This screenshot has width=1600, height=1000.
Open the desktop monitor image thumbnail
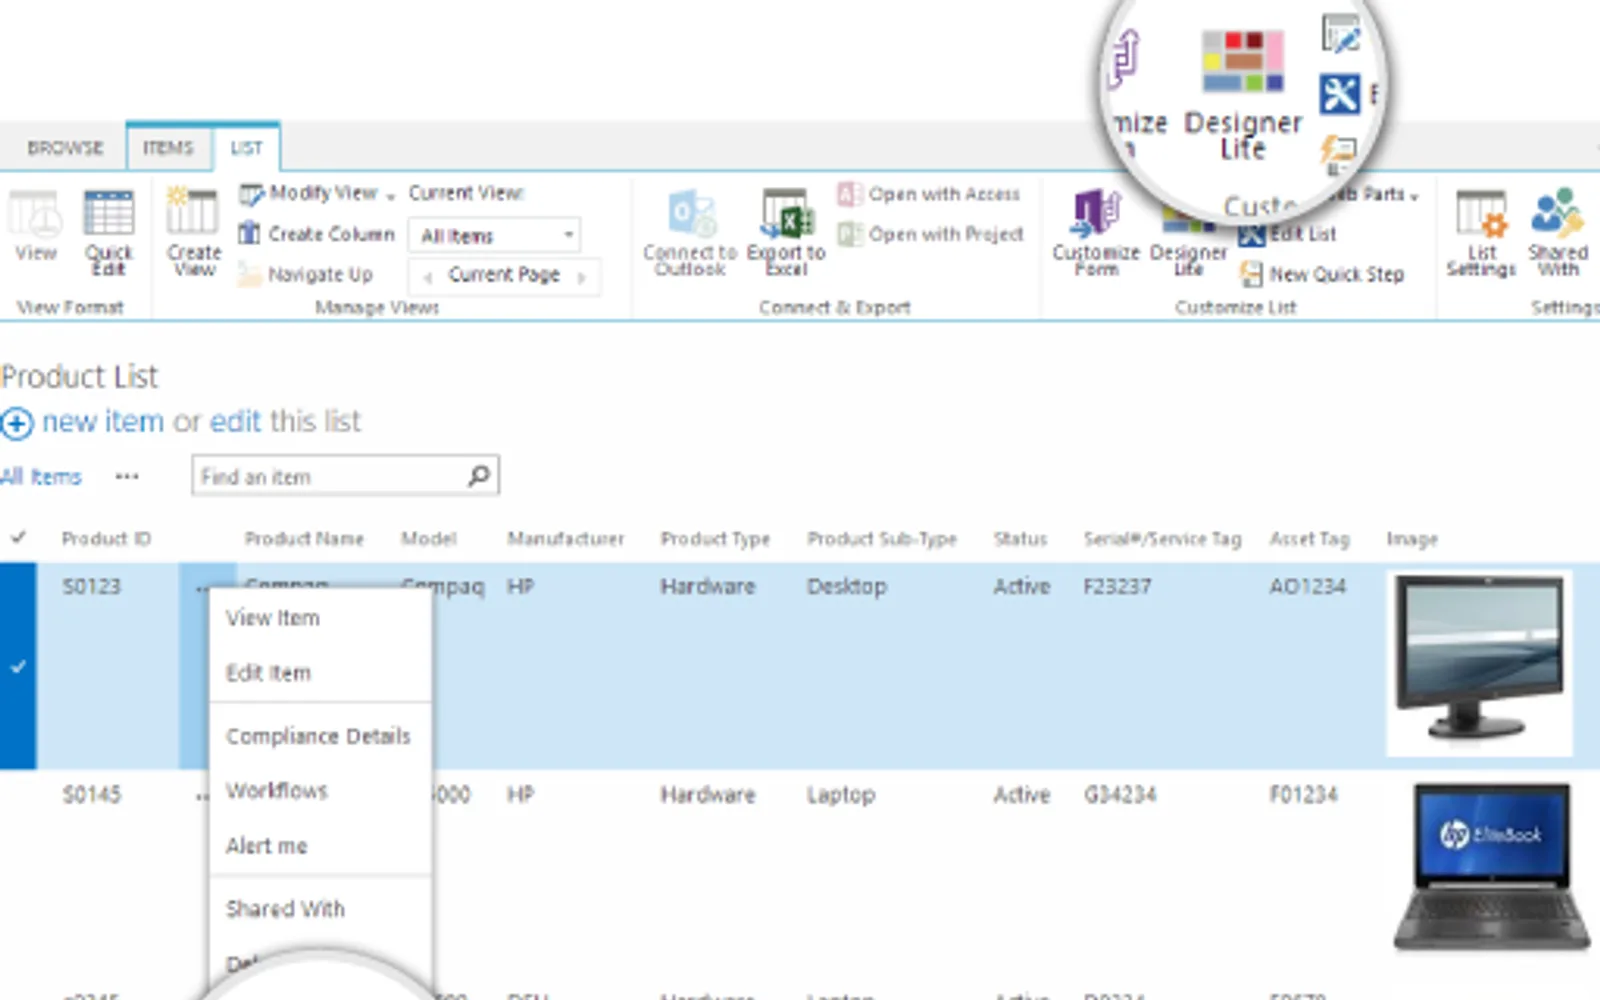coord(1480,664)
